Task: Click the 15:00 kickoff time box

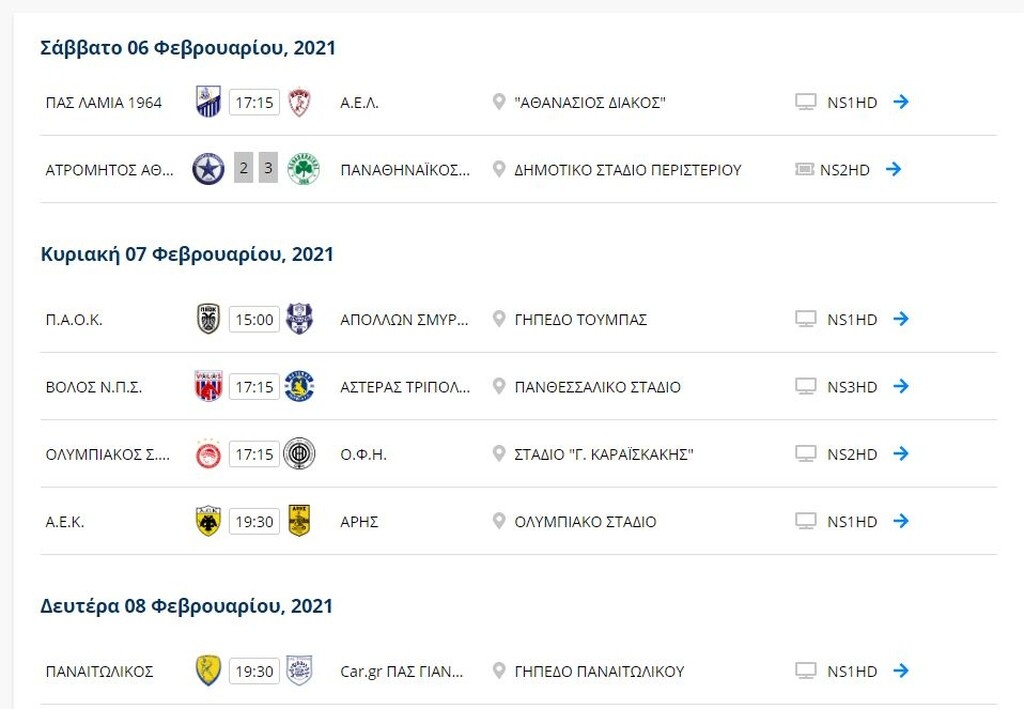Action: (x=254, y=319)
